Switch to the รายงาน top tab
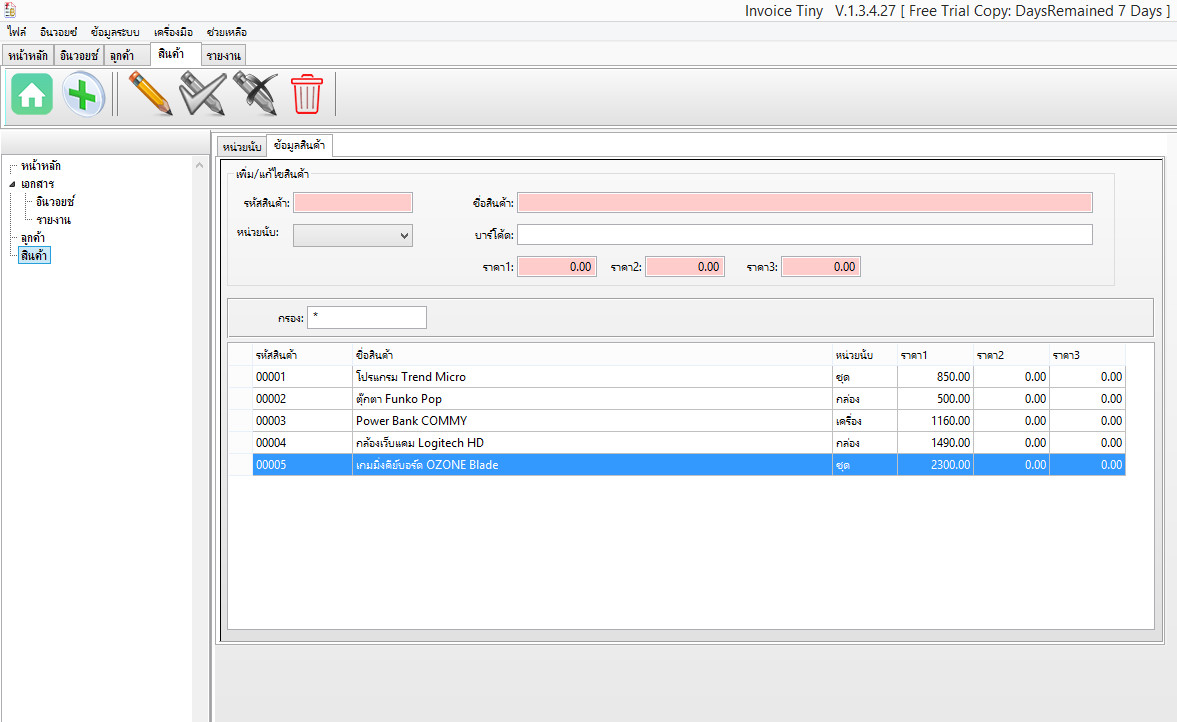This screenshot has width=1177, height=722. pyautogui.click(x=224, y=56)
